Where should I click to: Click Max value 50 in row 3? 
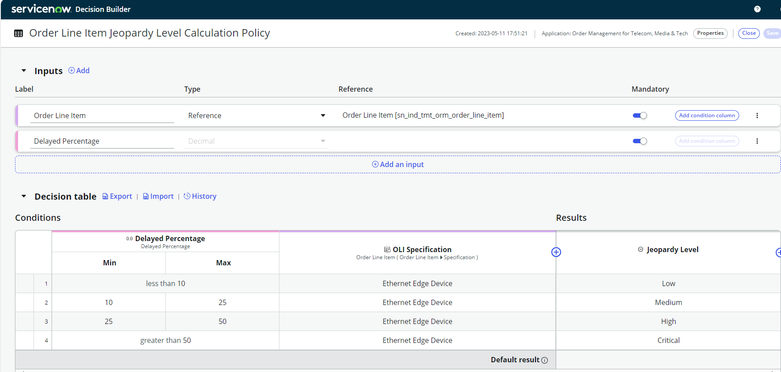[x=222, y=321]
